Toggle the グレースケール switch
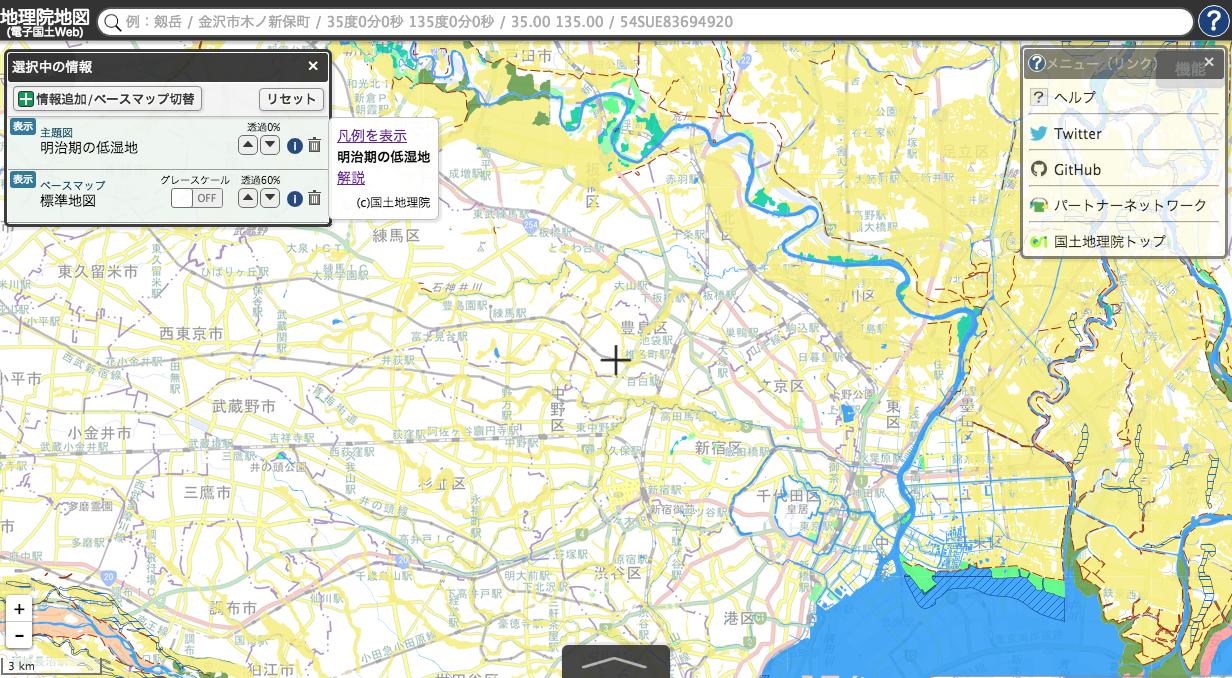 pos(196,198)
